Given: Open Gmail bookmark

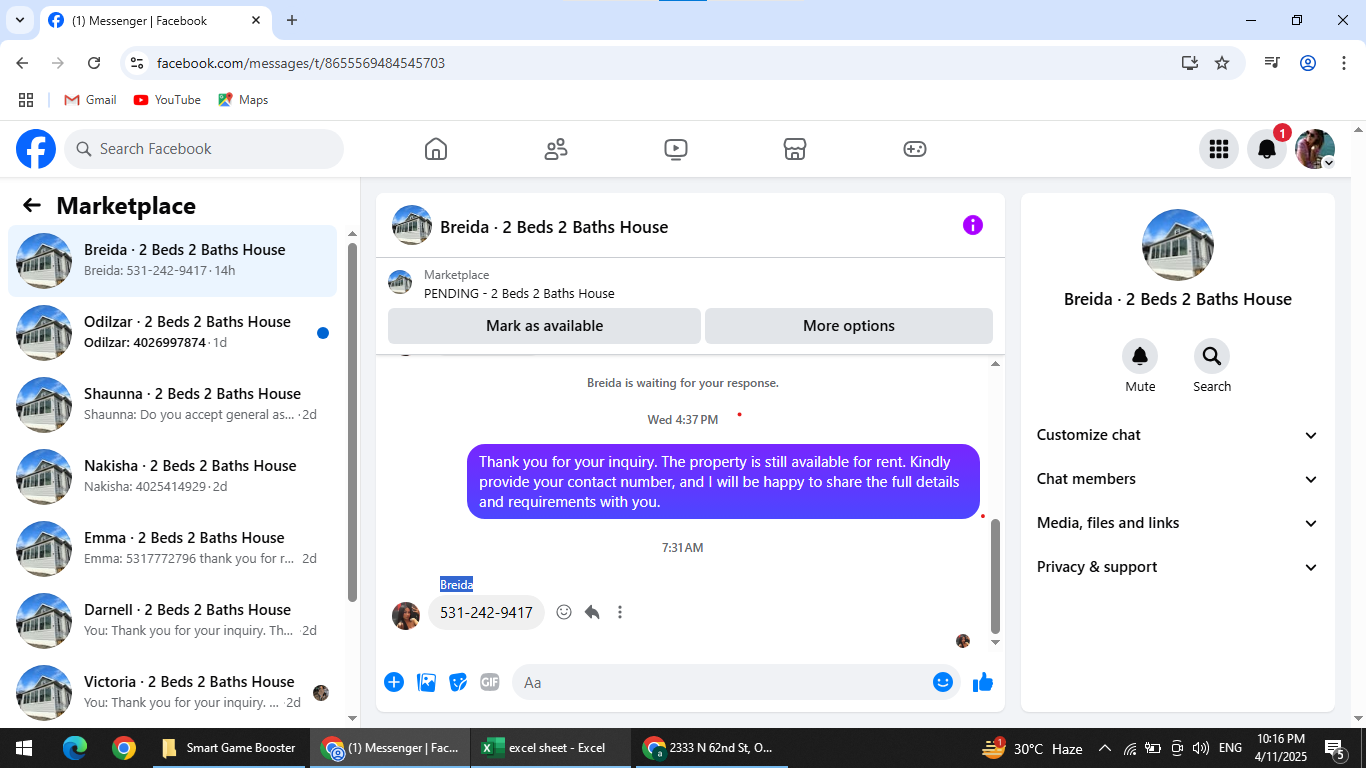Looking at the screenshot, I should click(x=90, y=100).
